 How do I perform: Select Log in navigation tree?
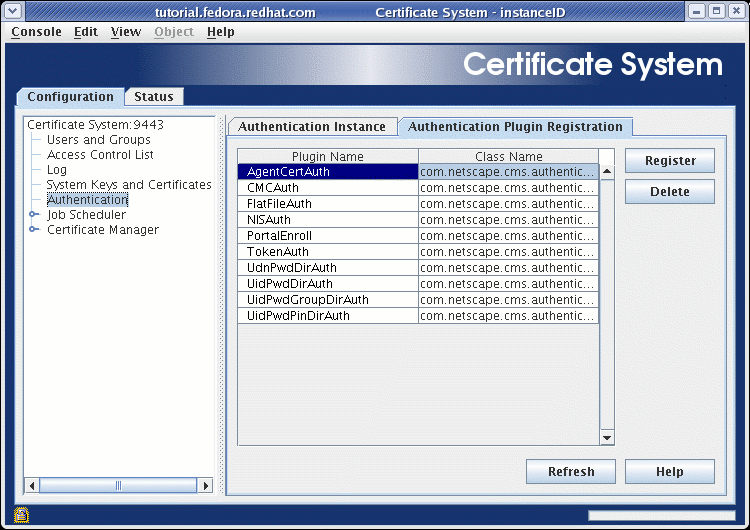click(56, 170)
